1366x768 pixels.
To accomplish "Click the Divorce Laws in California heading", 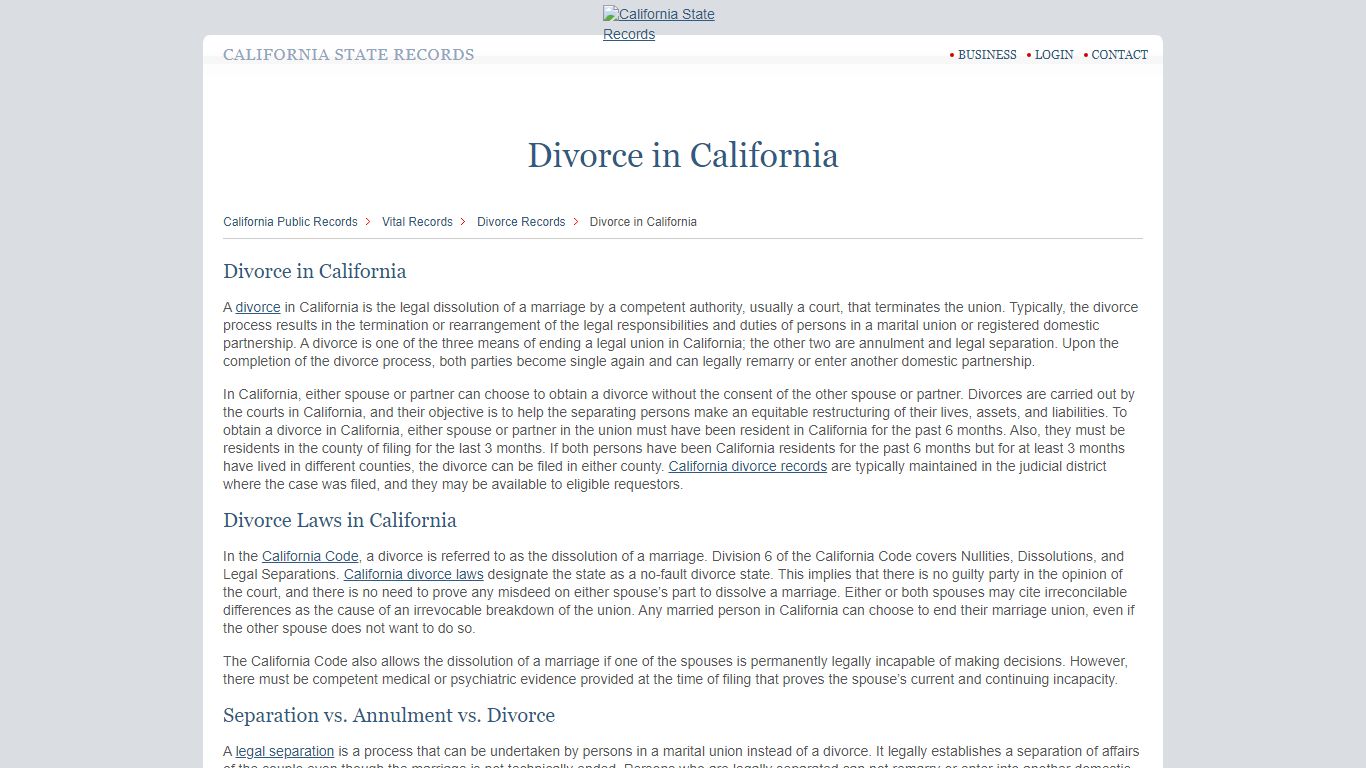I will 340,520.
